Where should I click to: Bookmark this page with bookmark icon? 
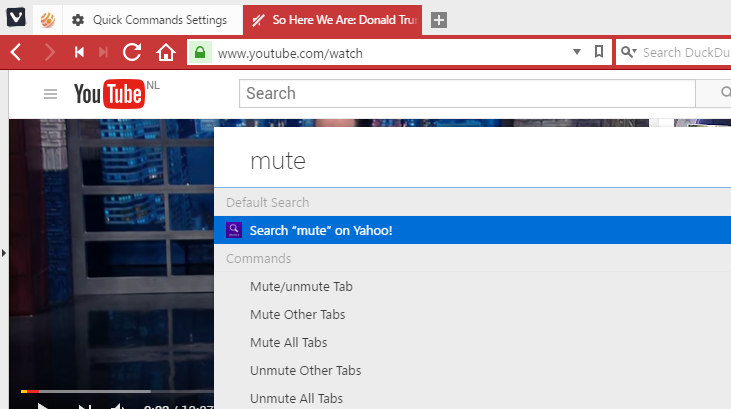599,52
